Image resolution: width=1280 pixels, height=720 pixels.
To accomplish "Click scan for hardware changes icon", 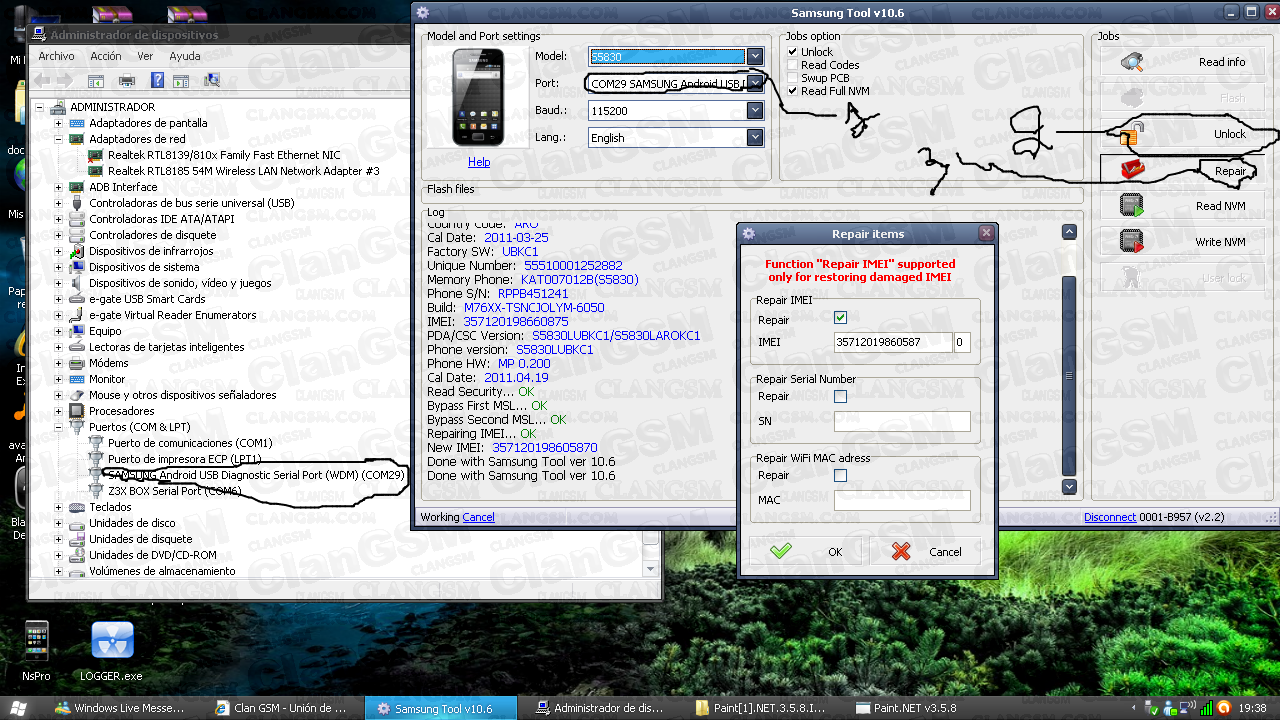I will [212, 80].
